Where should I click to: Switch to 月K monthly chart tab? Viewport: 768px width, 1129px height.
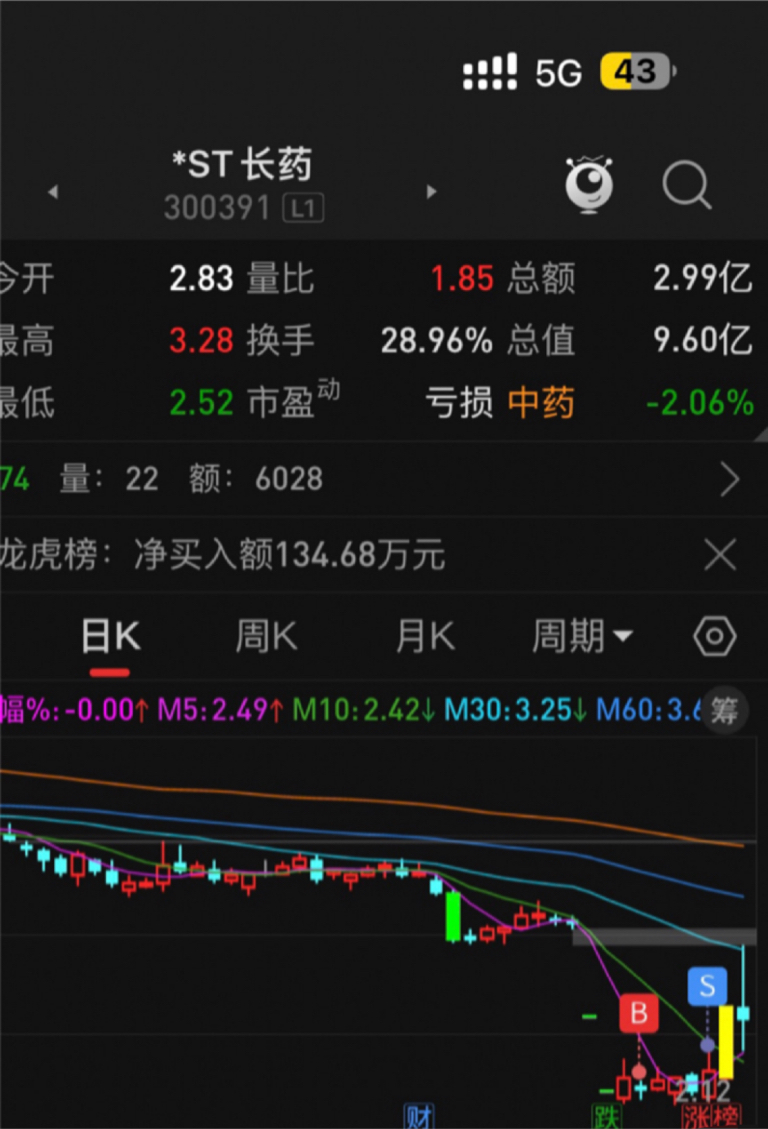click(425, 637)
